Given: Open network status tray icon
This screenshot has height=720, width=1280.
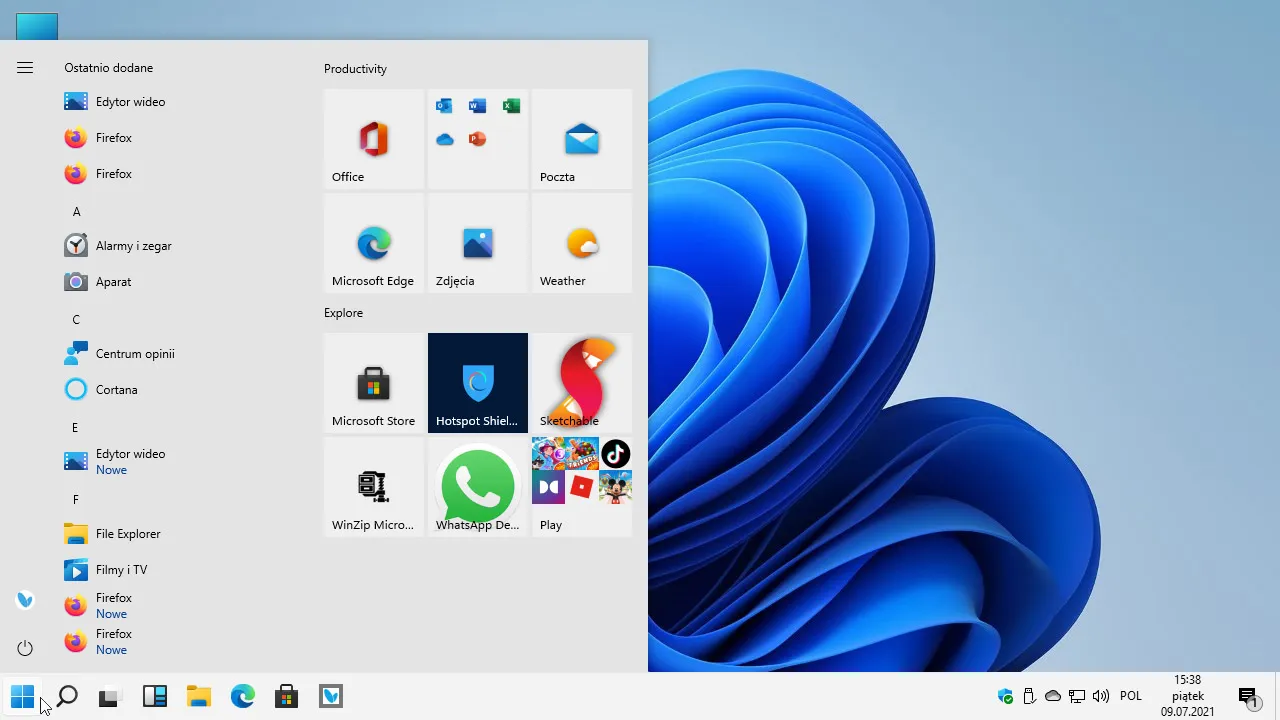Looking at the screenshot, I should coord(1077,696).
